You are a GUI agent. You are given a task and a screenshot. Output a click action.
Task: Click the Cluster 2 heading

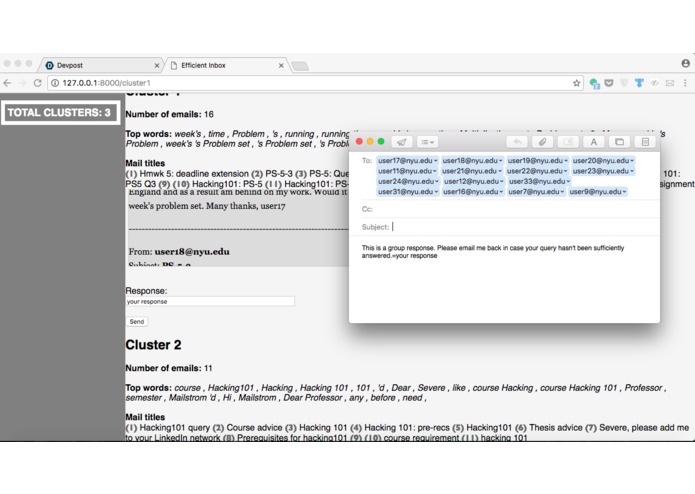click(x=153, y=345)
